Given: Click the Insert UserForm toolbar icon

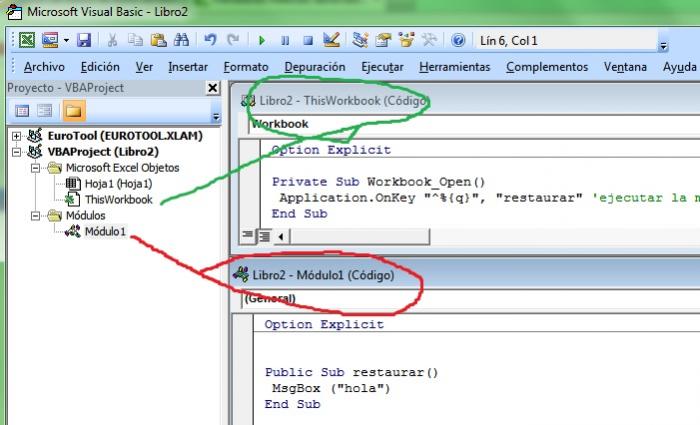Looking at the screenshot, I should pyautogui.click(x=50, y=40).
